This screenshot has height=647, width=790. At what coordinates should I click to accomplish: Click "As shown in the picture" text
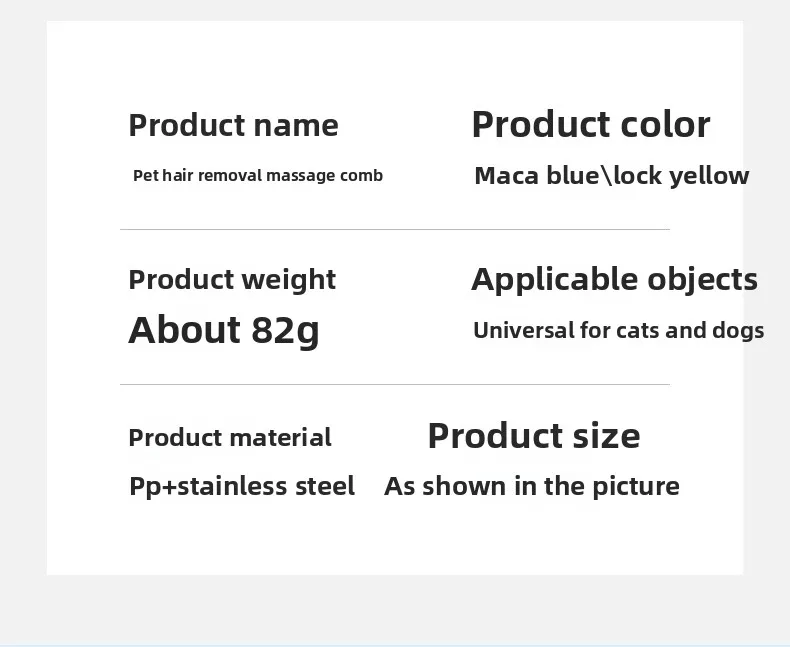pos(531,487)
